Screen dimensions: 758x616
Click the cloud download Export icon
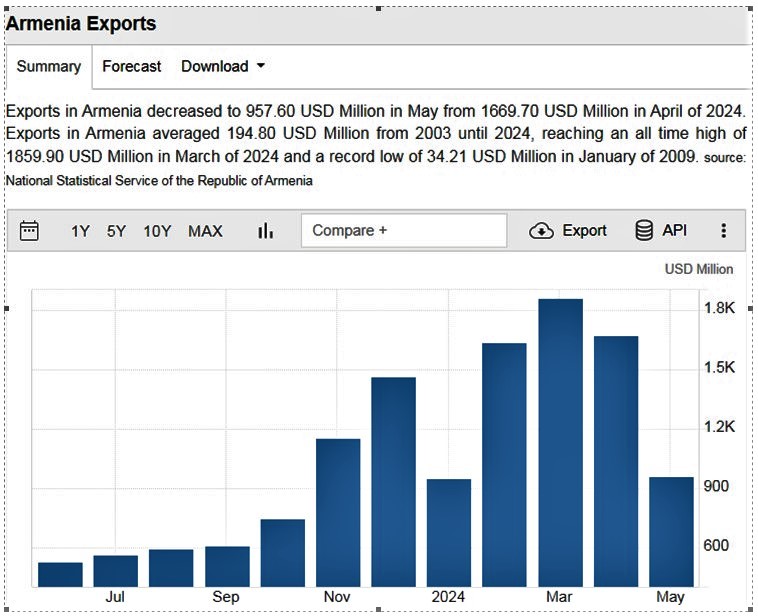coord(541,231)
